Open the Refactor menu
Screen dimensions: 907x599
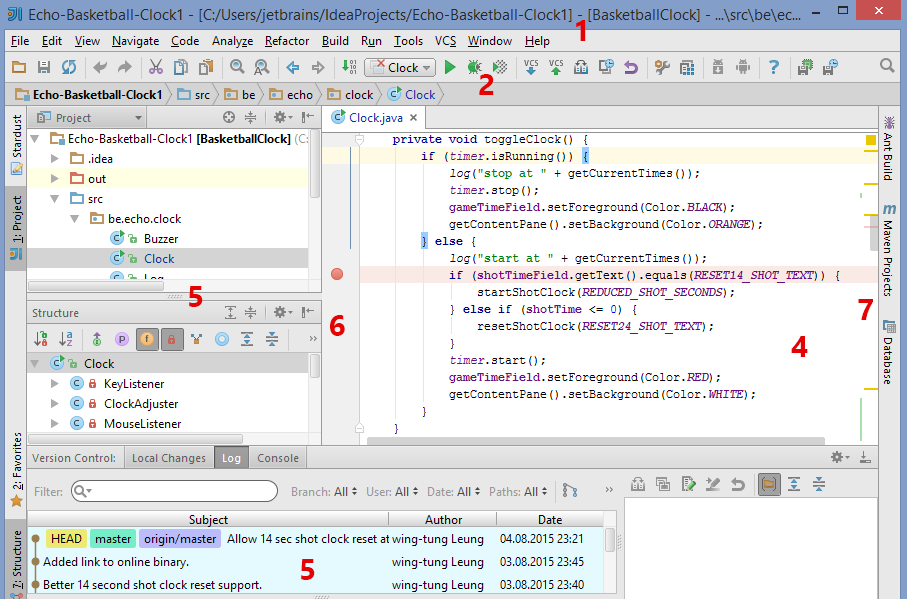click(287, 41)
